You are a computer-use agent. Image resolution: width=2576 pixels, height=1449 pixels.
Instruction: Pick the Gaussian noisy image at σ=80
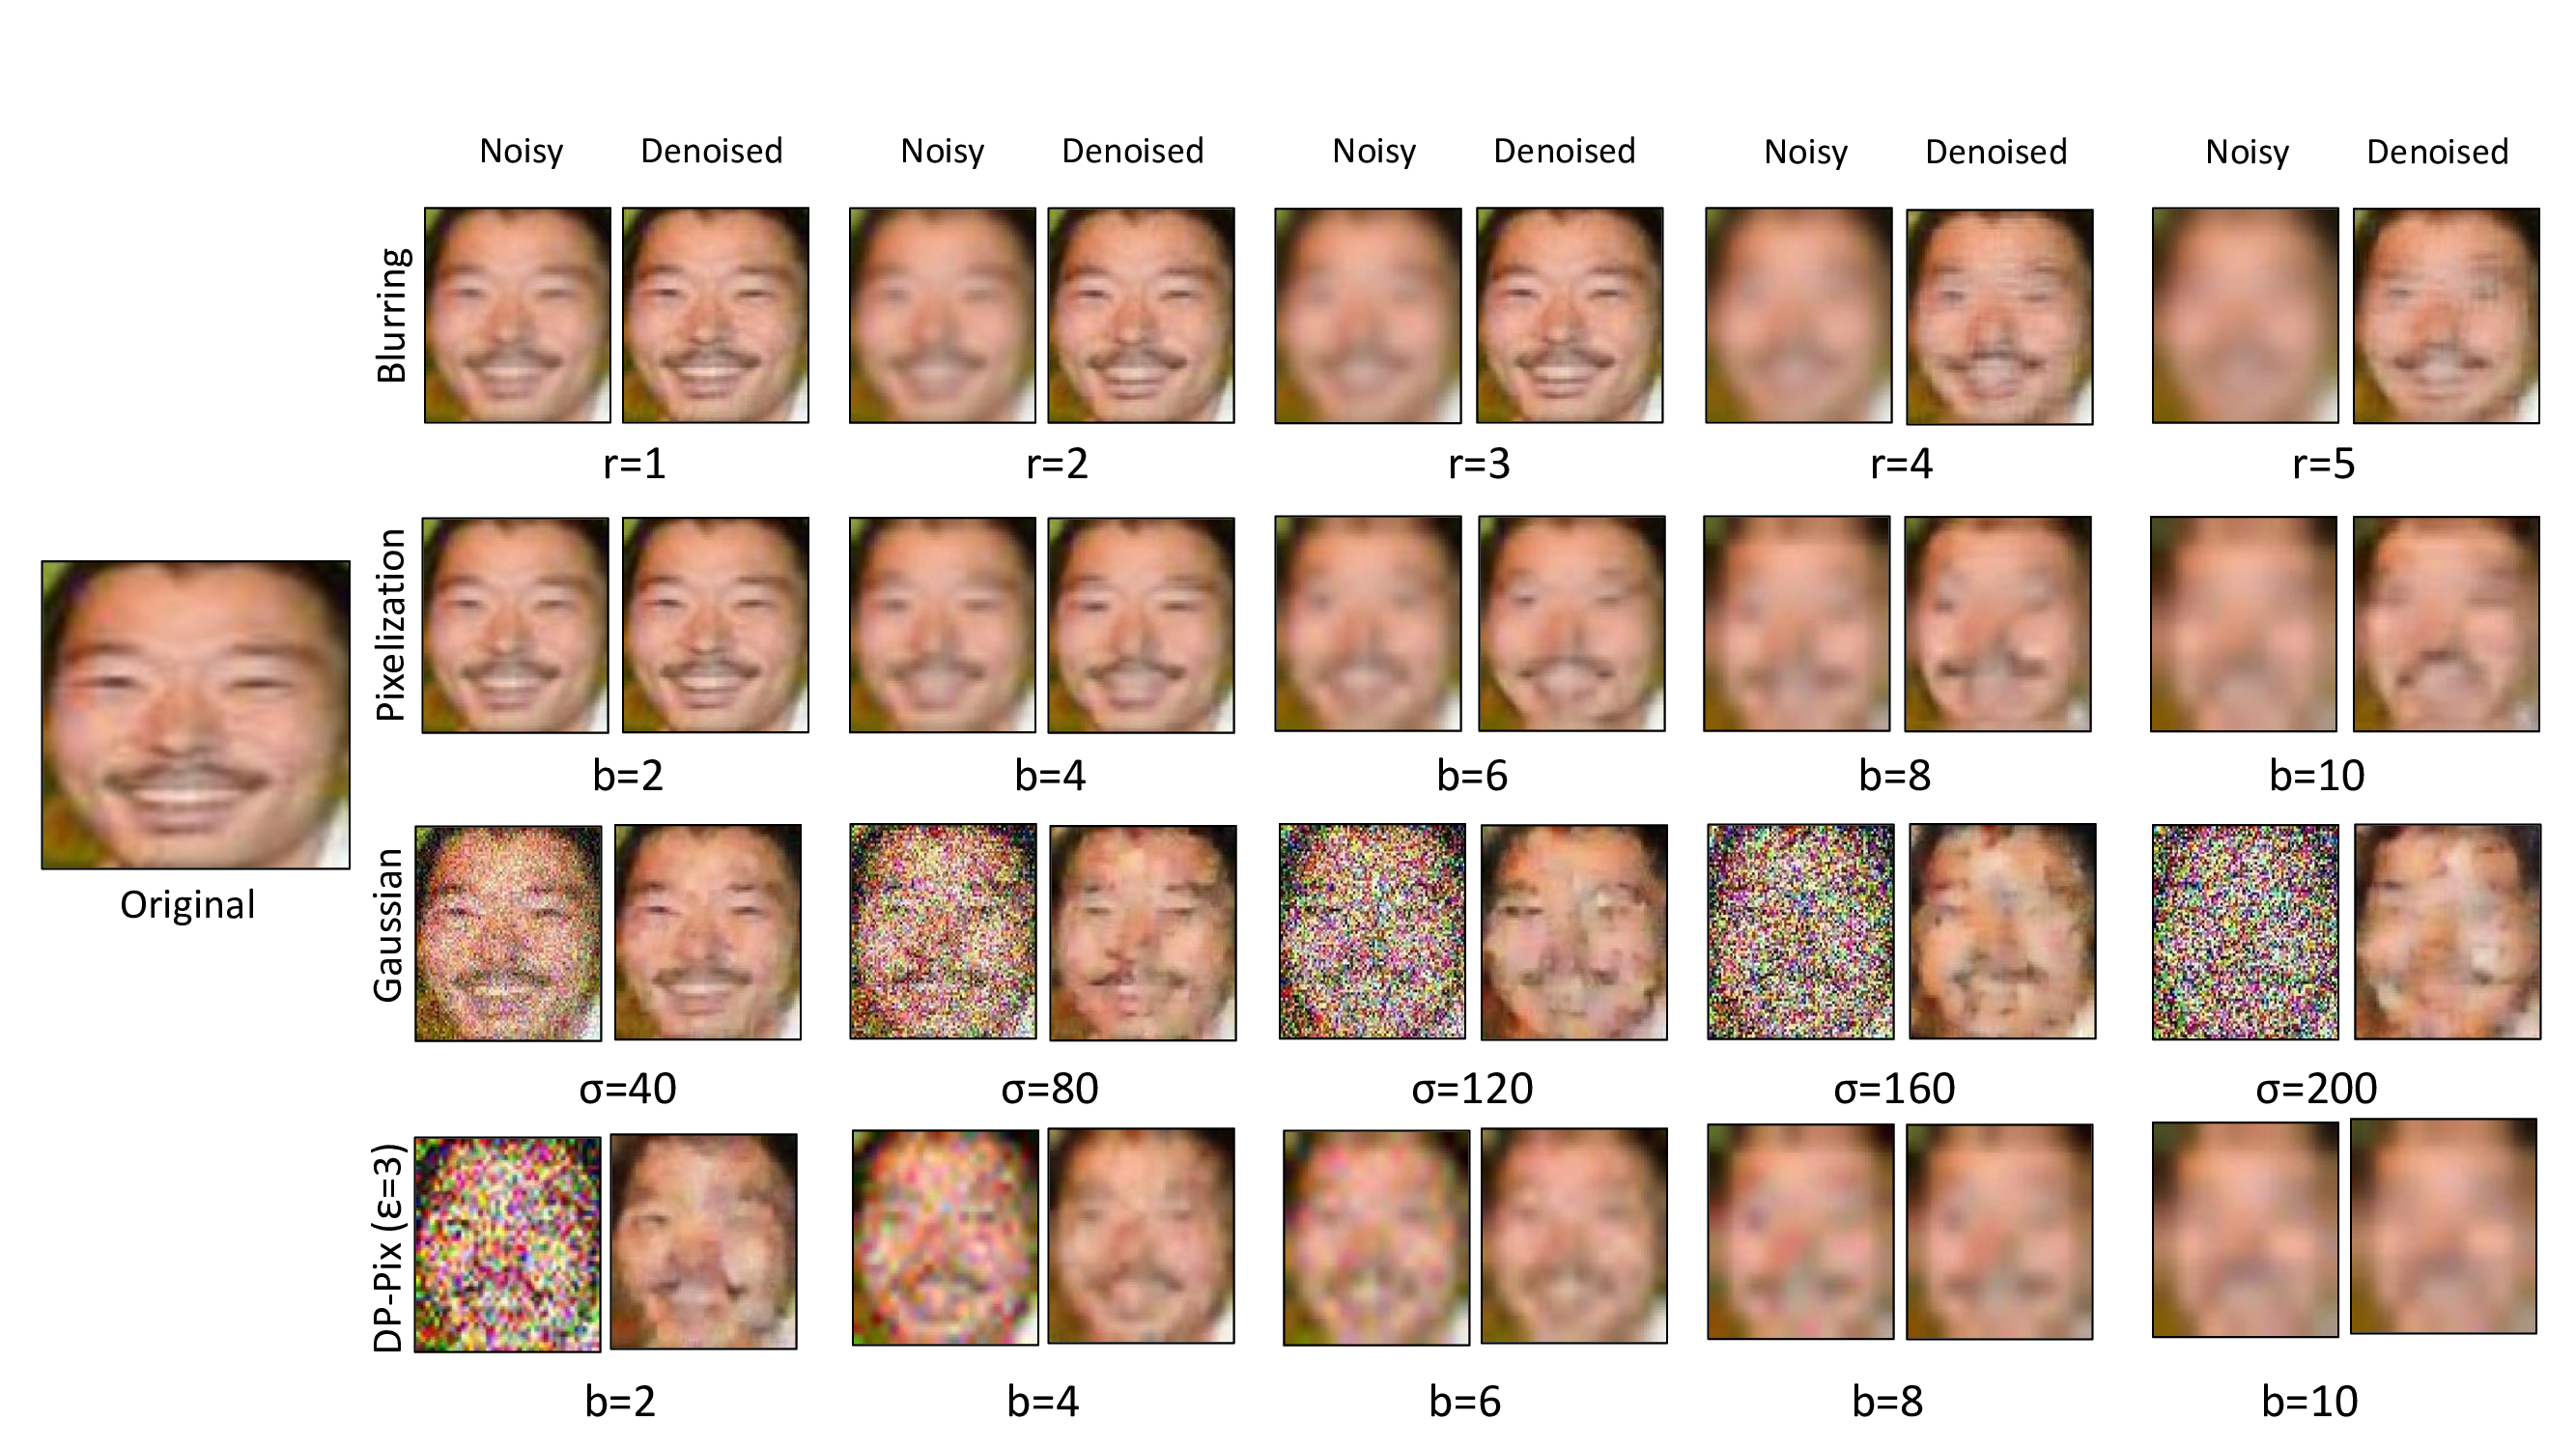943,932
